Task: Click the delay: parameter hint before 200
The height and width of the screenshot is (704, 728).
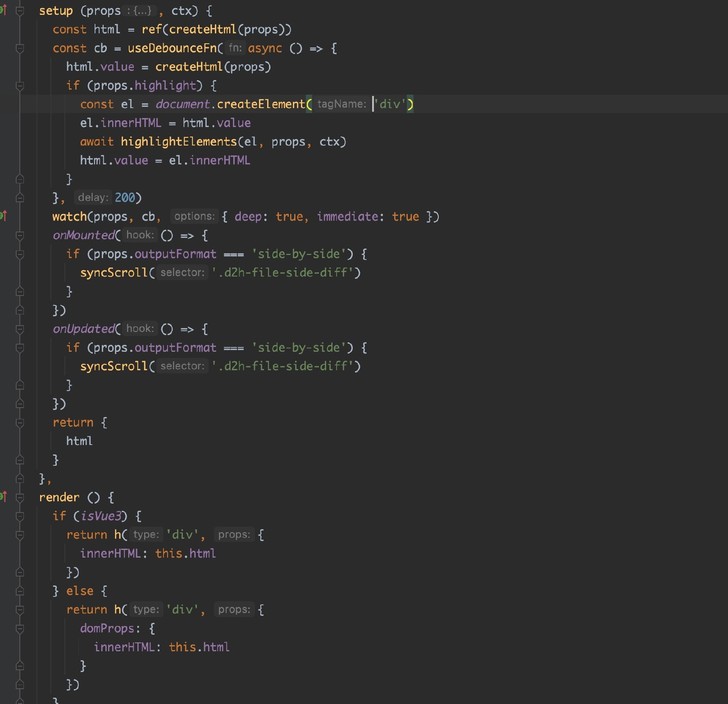Action: (93, 198)
